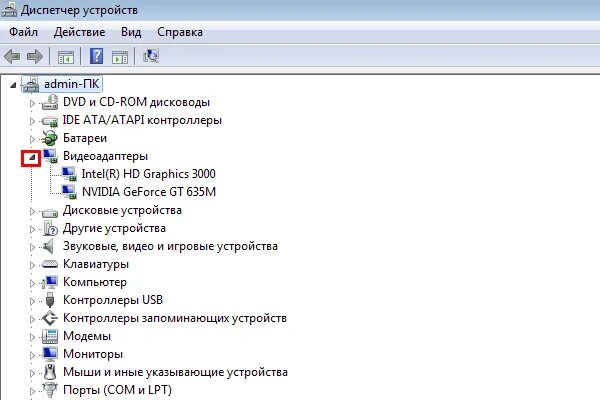Select the Компьютер label
This screenshot has width=600, height=400.
point(95,282)
